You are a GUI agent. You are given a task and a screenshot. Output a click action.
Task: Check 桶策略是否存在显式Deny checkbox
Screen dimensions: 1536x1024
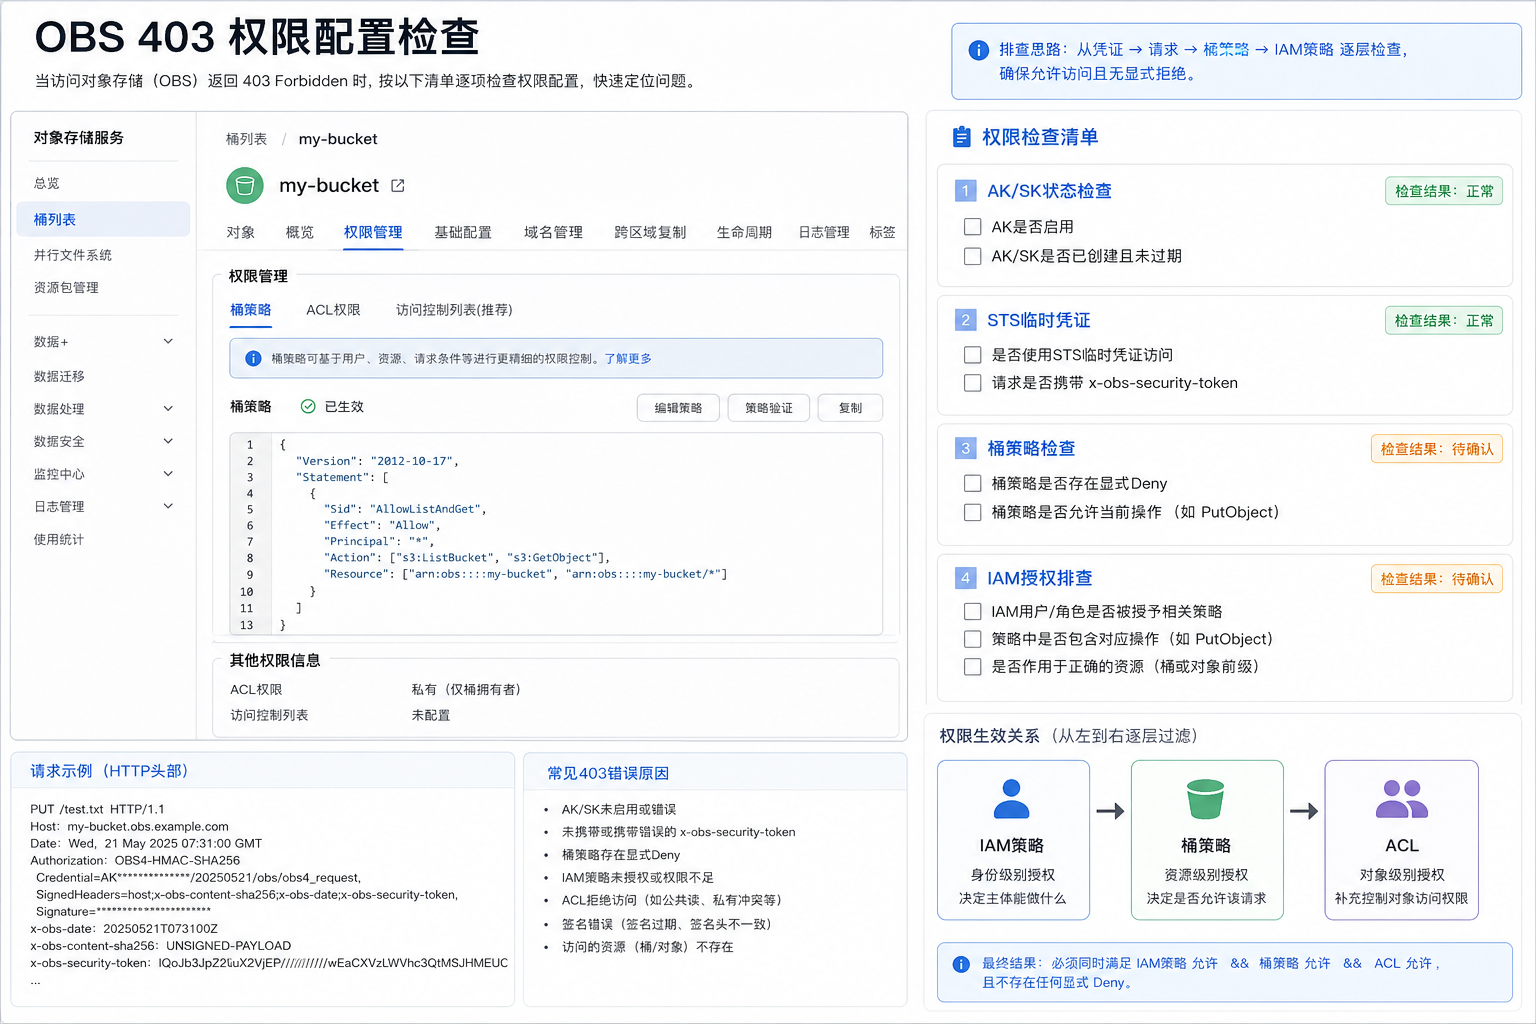(x=972, y=484)
